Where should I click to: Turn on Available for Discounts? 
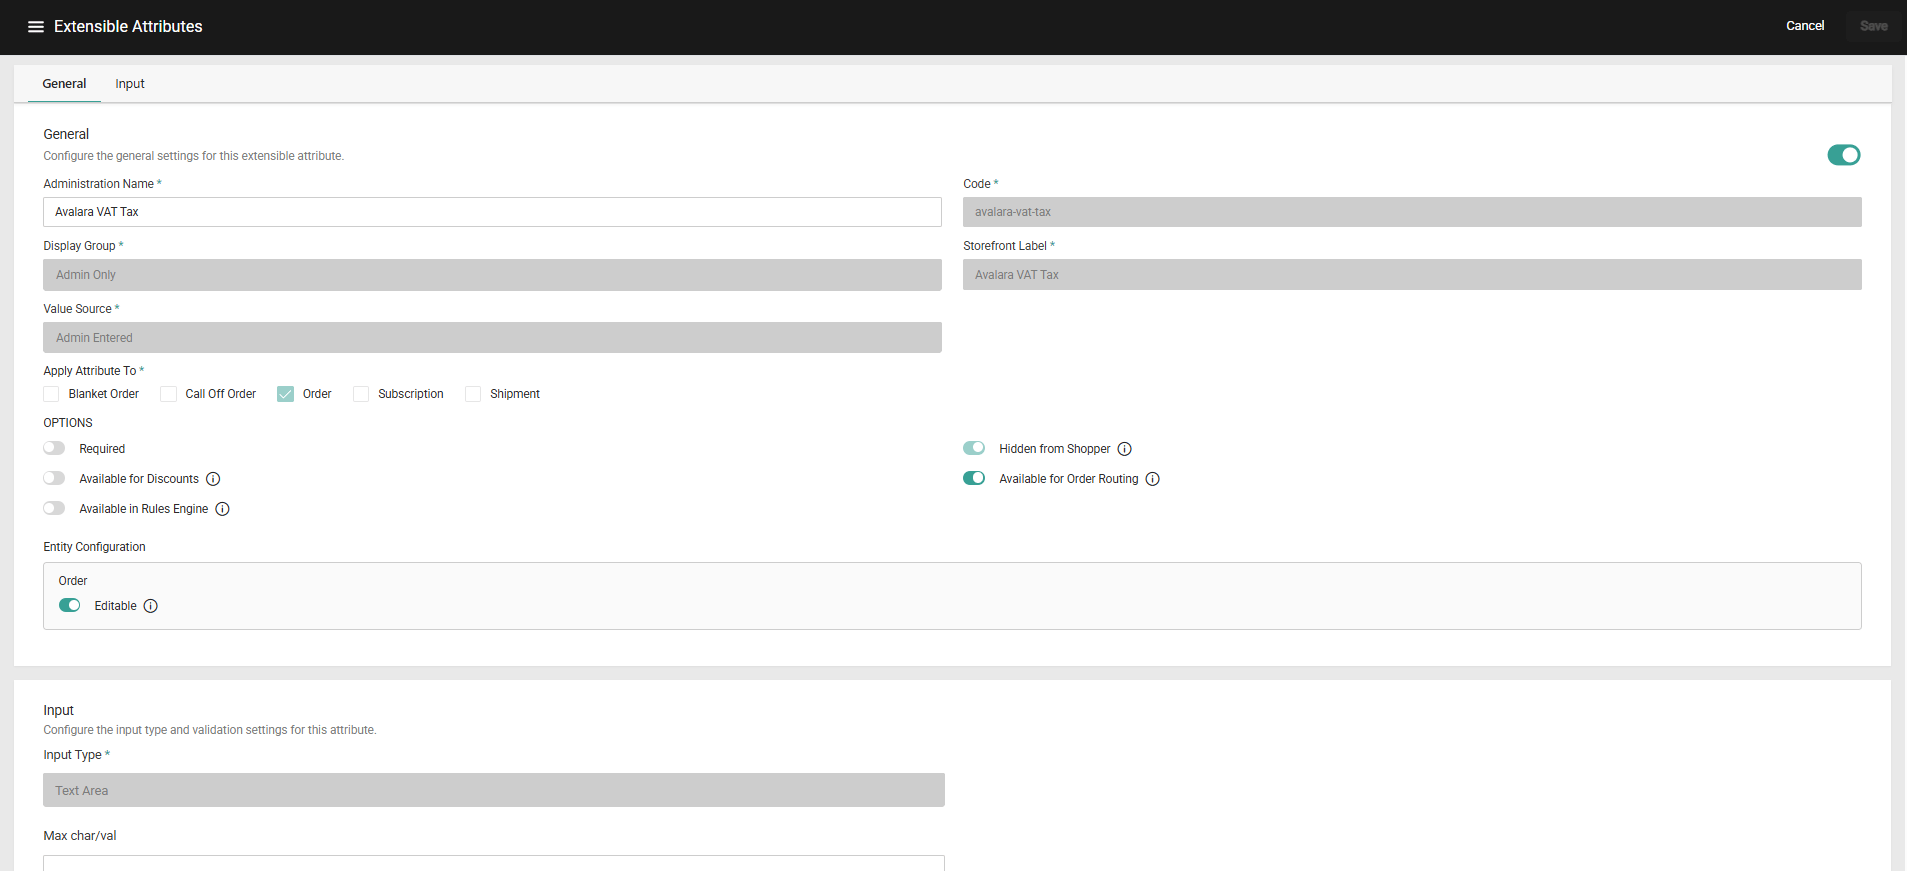54,478
